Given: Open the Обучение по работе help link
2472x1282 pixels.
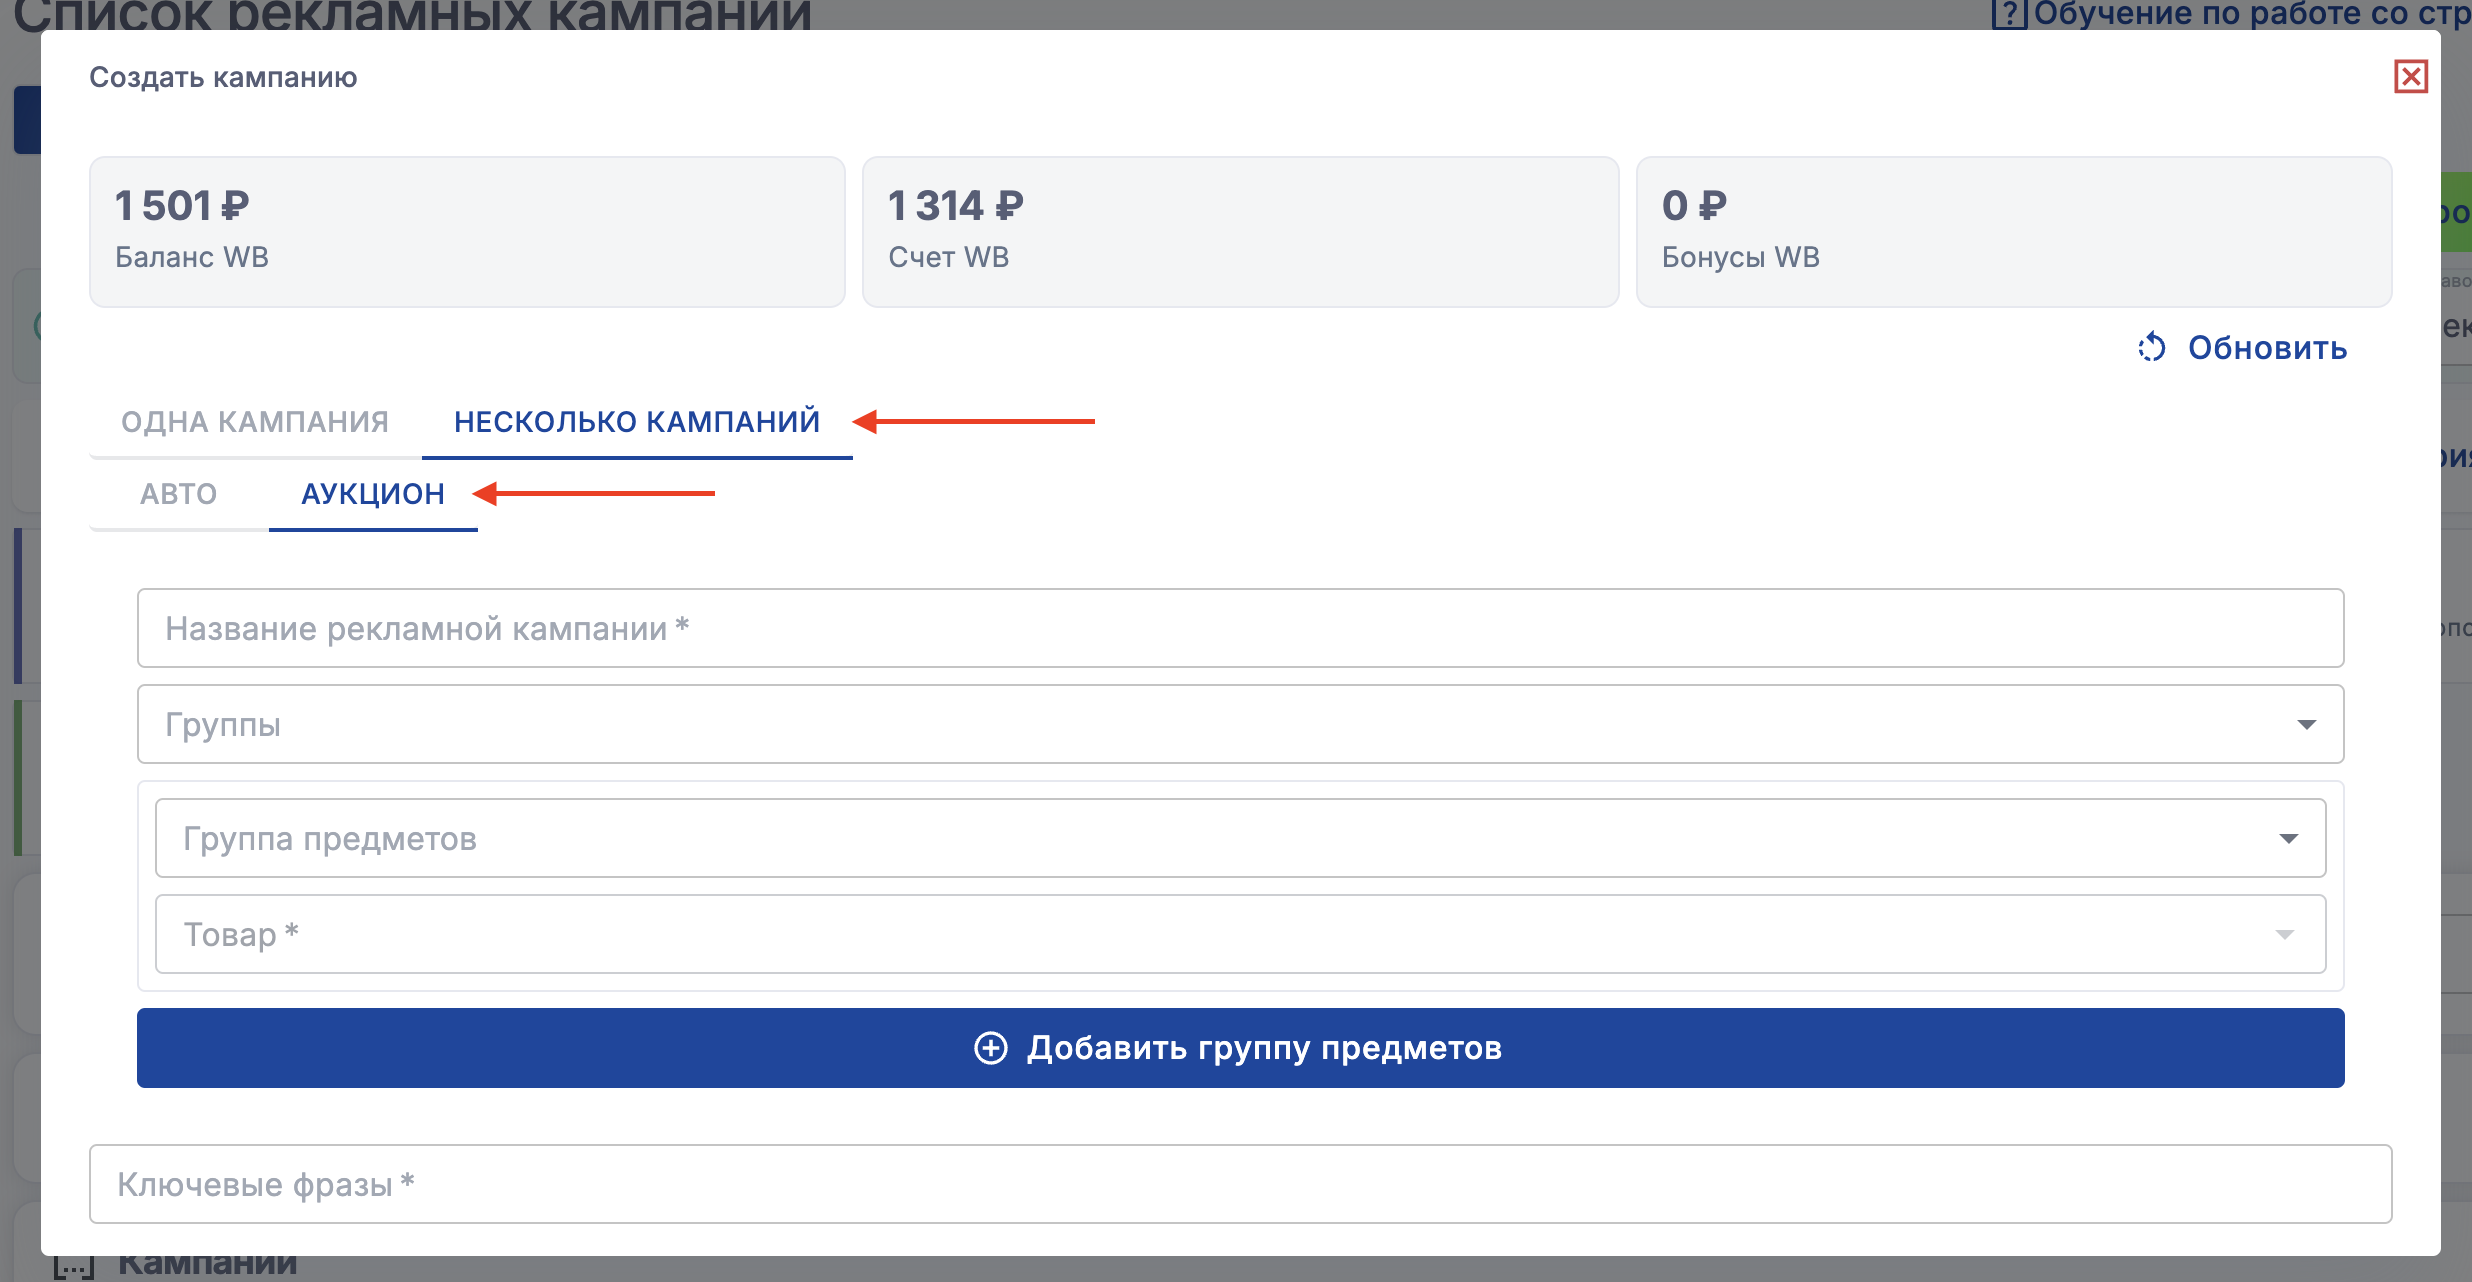Looking at the screenshot, I should point(2250,14).
